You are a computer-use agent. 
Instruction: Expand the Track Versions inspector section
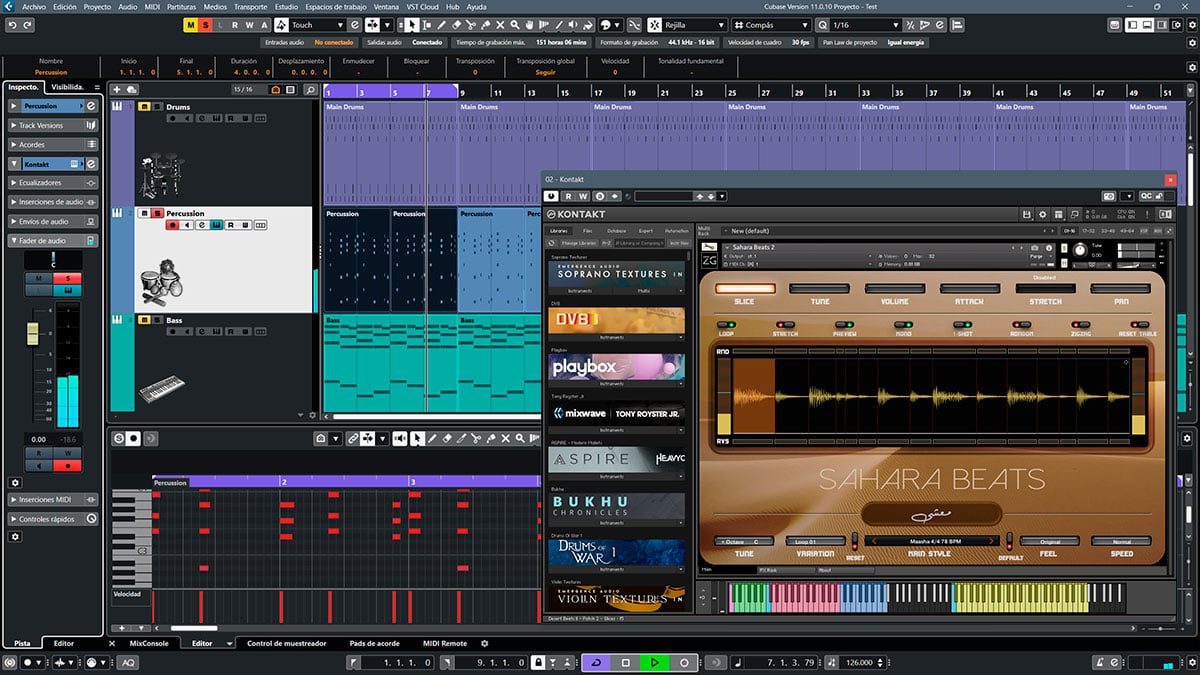click(x=53, y=125)
